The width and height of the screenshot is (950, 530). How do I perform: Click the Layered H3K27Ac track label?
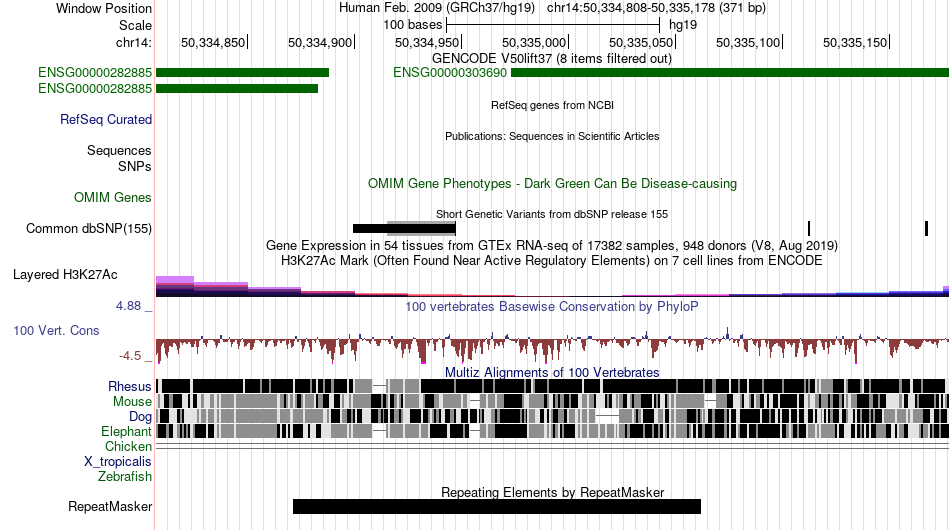tap(65, 274)
